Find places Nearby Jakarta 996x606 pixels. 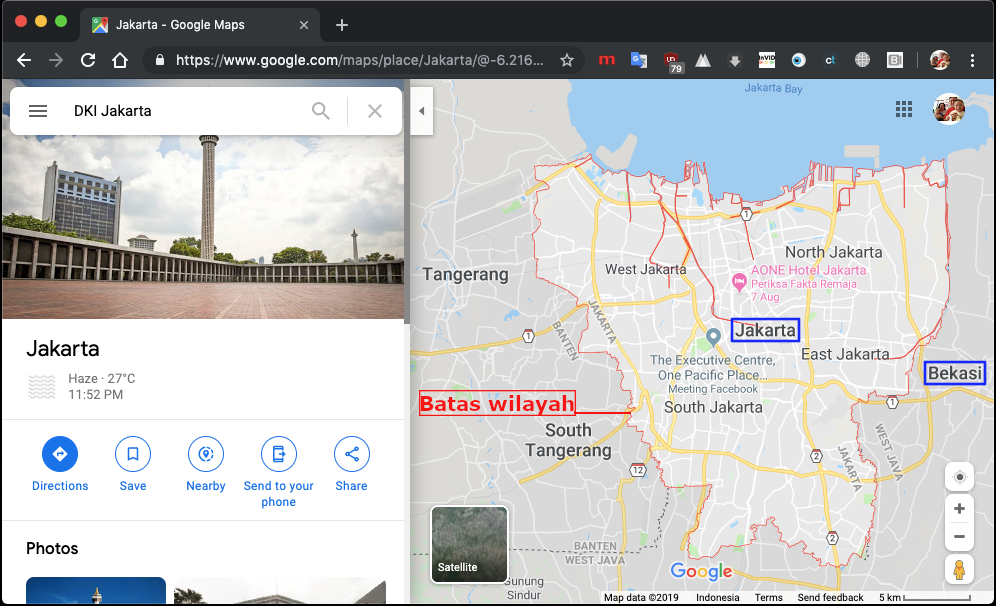206,455
